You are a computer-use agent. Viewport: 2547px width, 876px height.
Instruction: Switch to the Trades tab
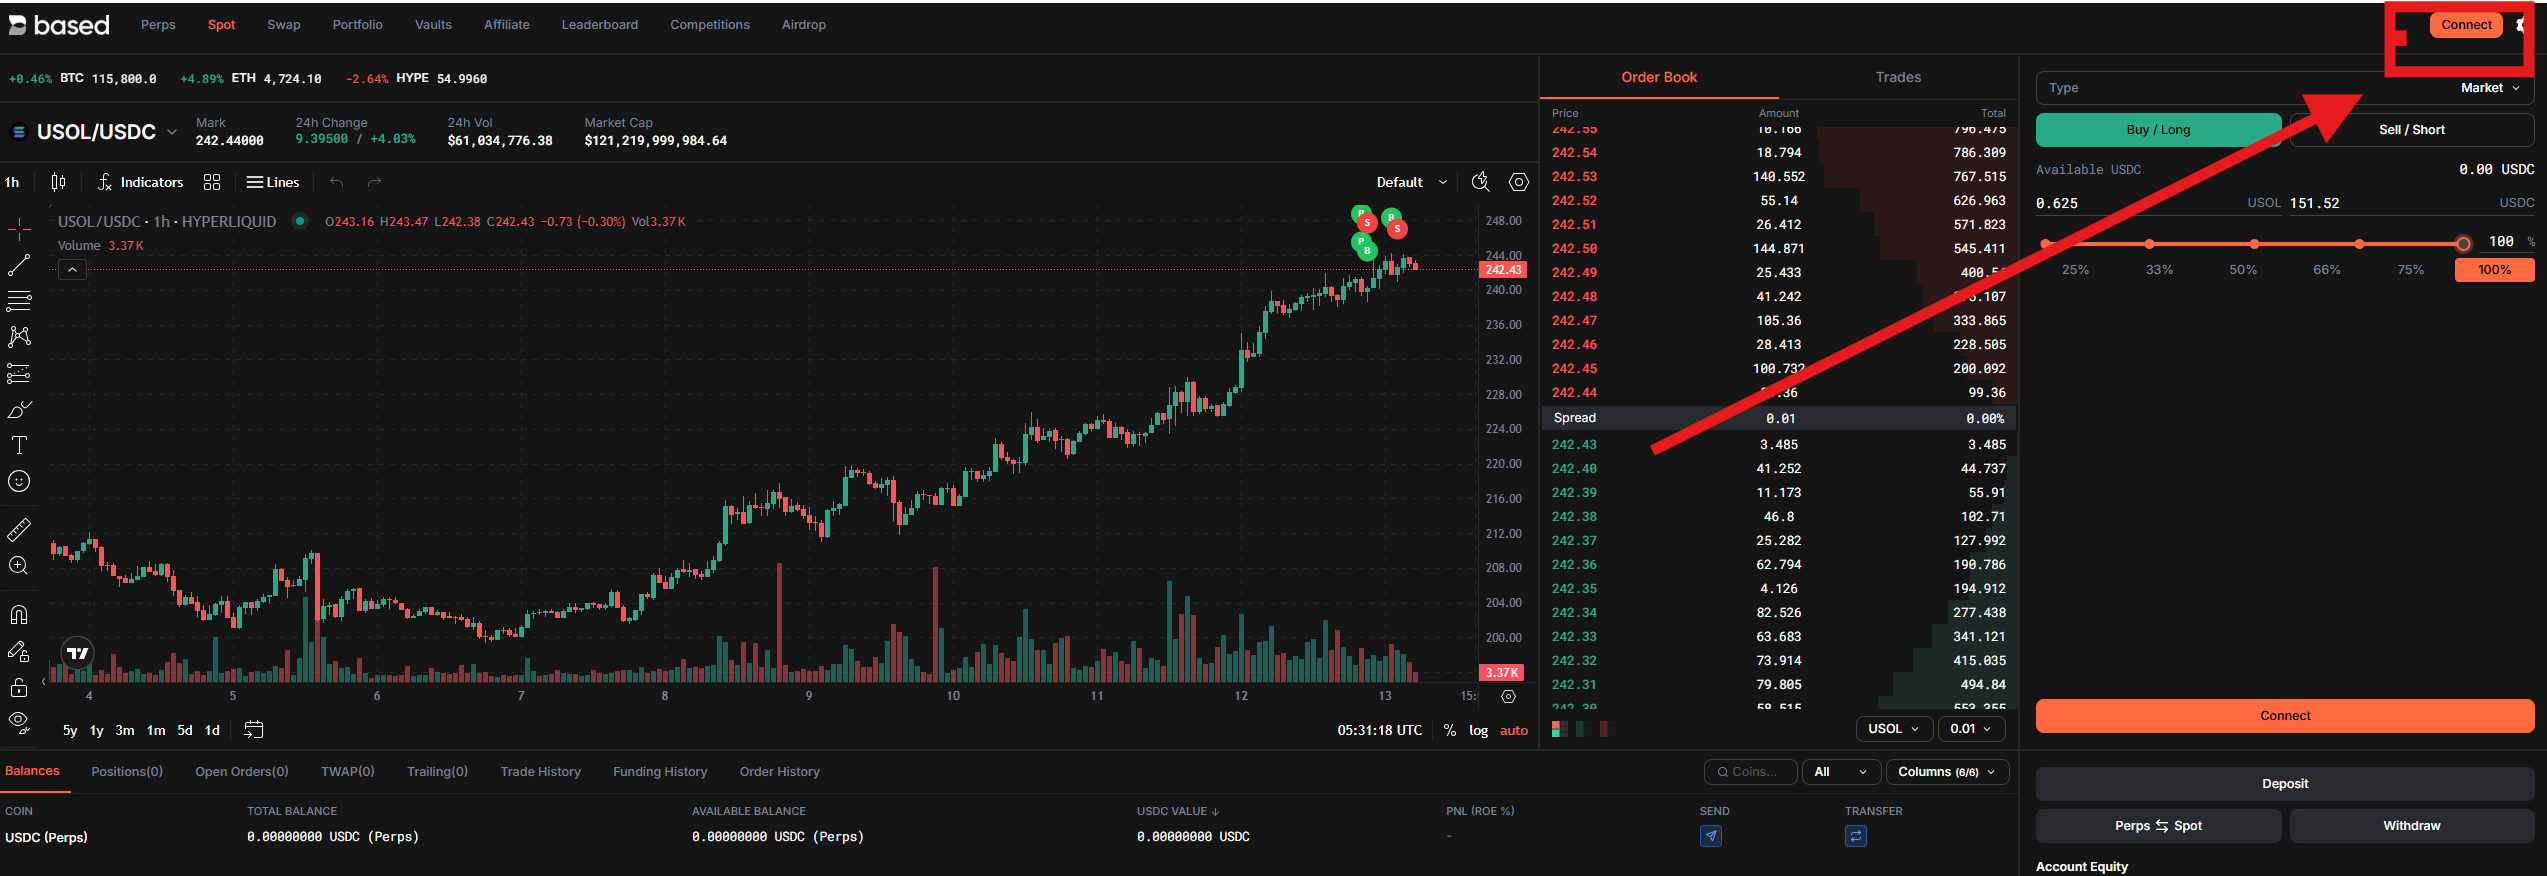tap(1898, 77)
